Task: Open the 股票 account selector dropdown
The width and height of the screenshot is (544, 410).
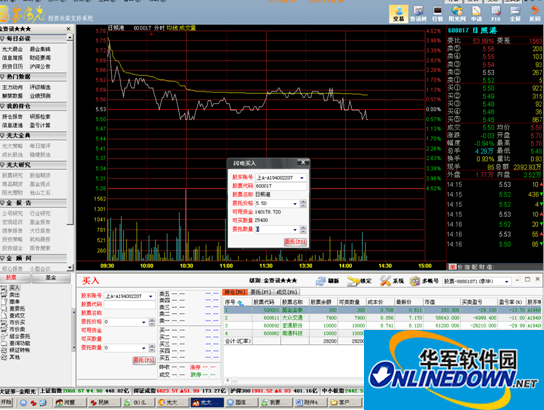Action: coord(507,281)
